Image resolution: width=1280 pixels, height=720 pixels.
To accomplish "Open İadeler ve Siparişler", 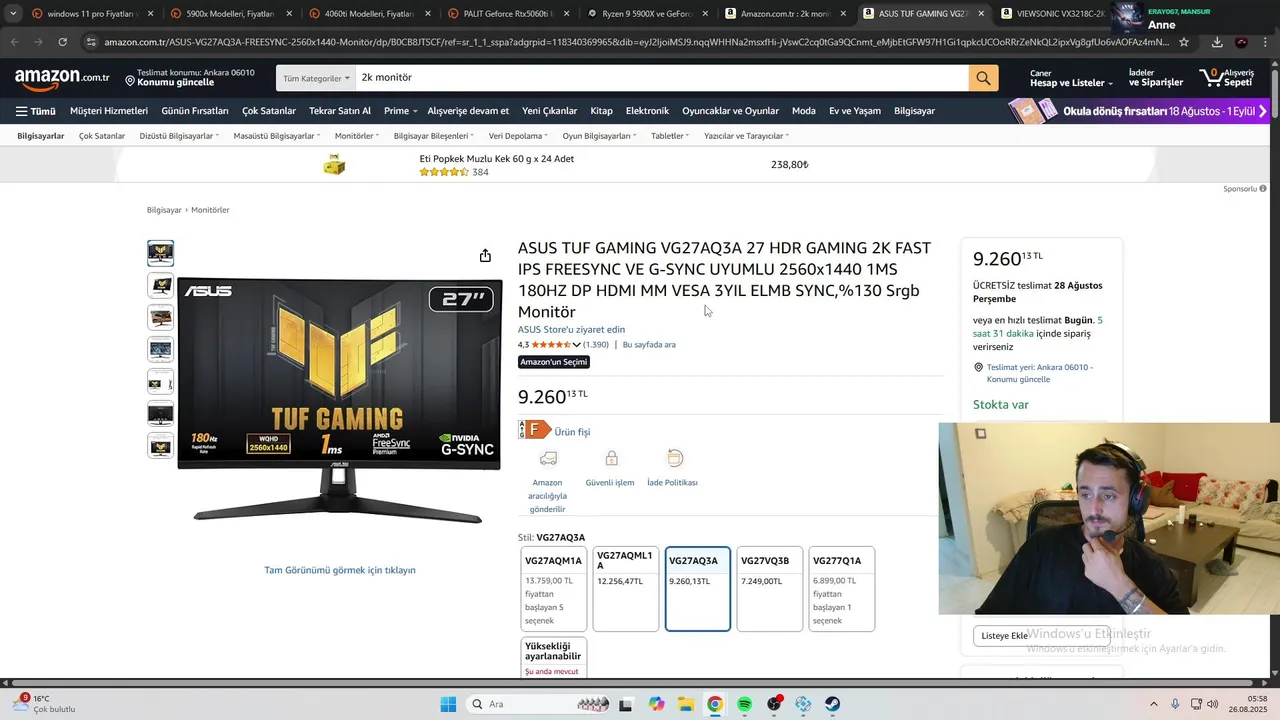I will pyautogui.click(x=1156, y=78).
